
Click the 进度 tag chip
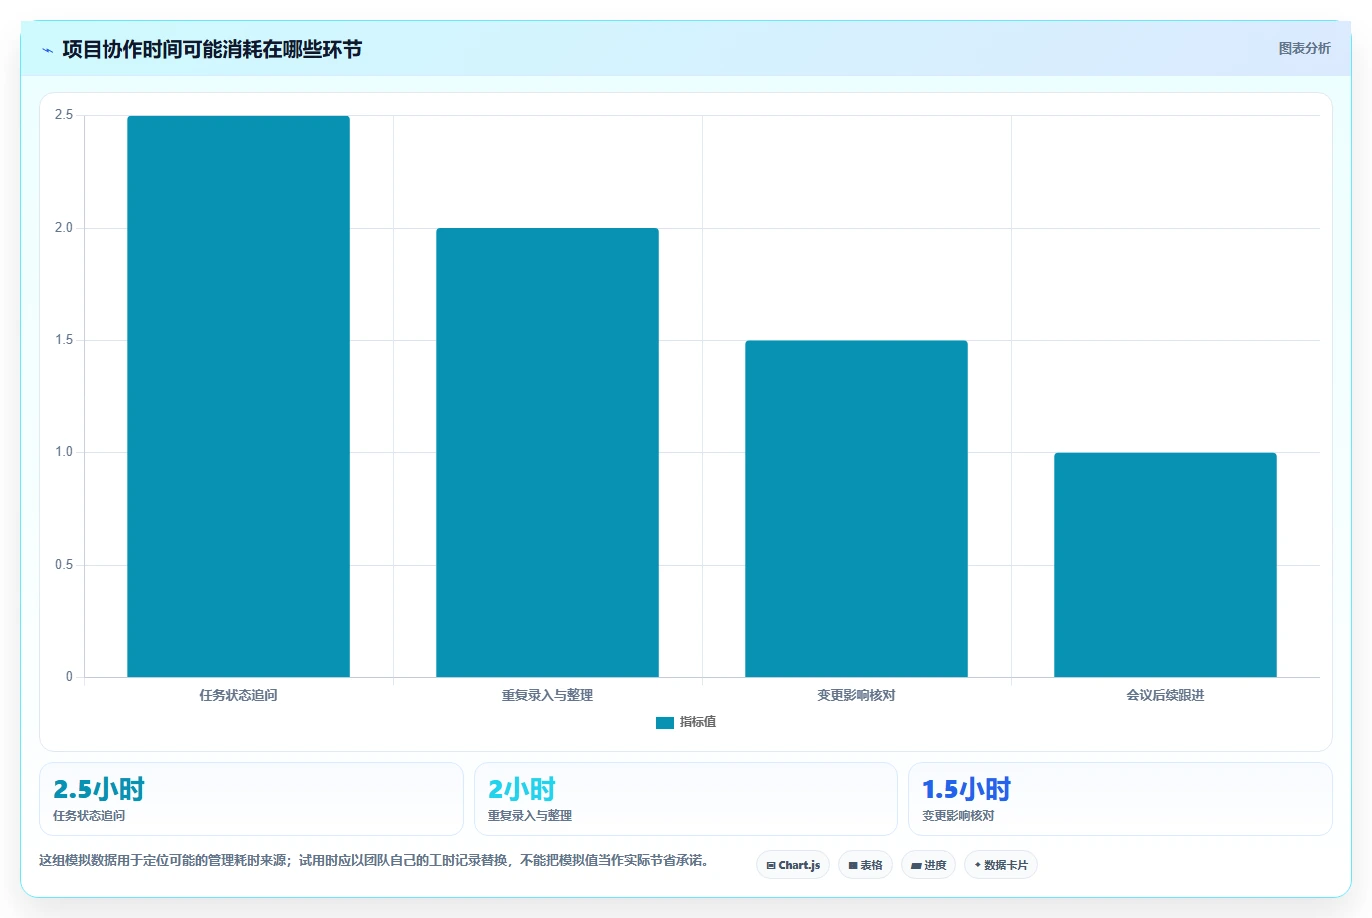click(929, 865)
